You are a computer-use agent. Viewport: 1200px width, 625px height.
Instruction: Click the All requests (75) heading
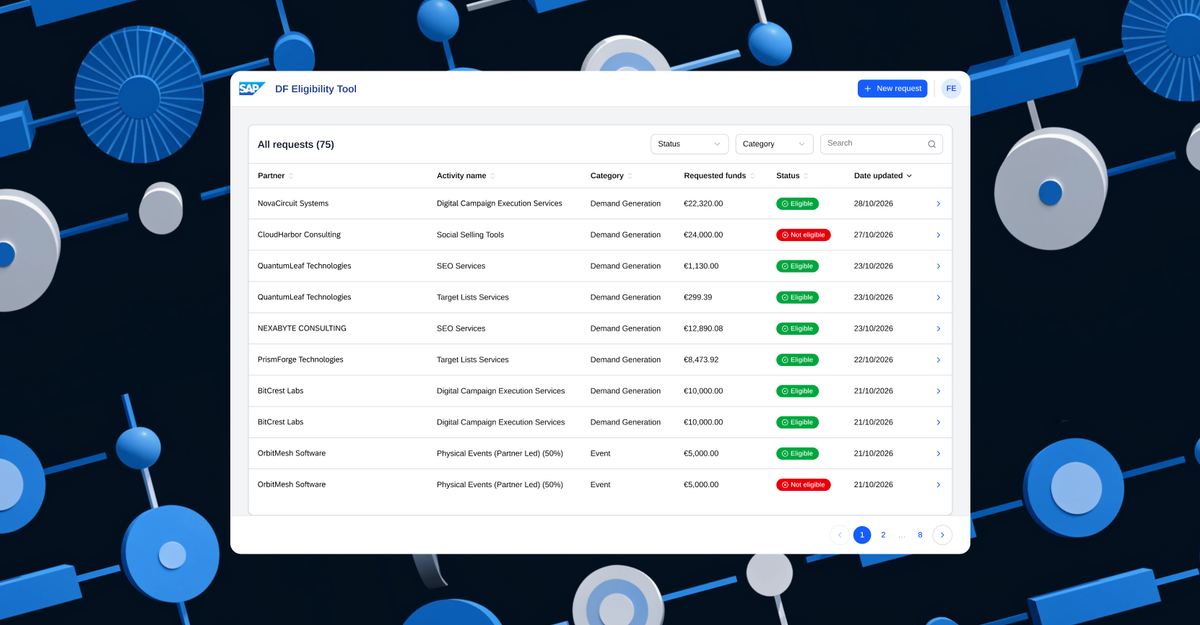click(296, 145)
